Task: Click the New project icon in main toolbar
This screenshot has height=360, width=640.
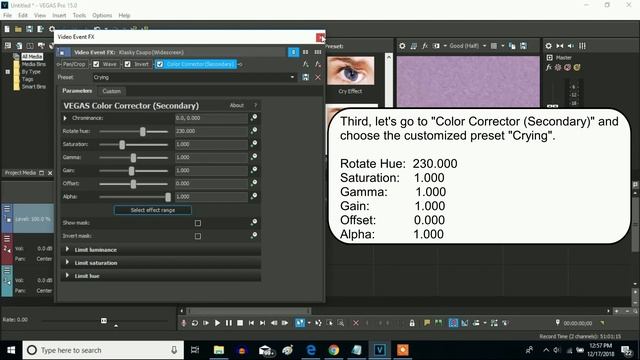Action: [7, 29]
